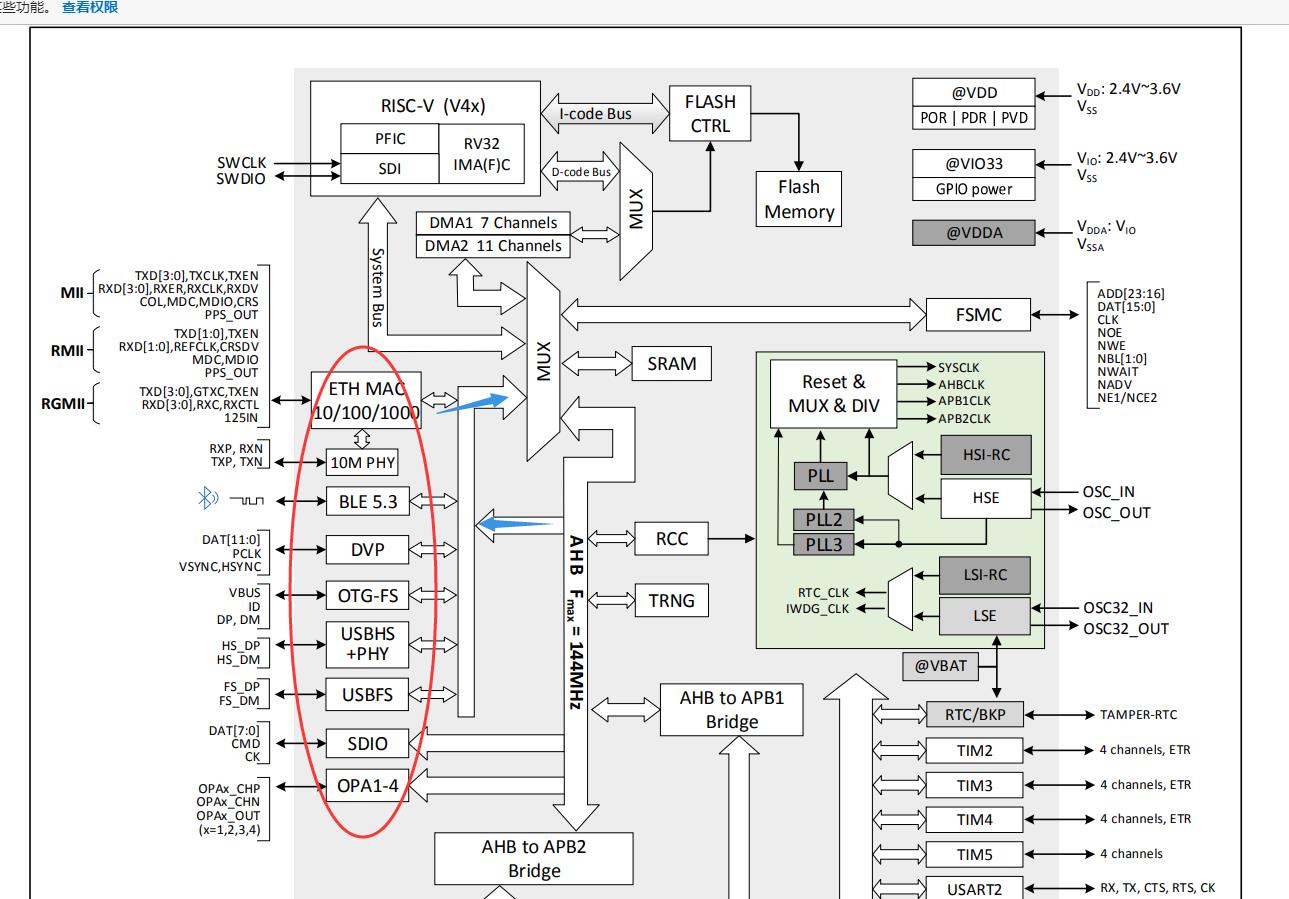Select the @VBAT block
Image resolution: width=1289 pixels, height=899 pixels.
(941, 665)
